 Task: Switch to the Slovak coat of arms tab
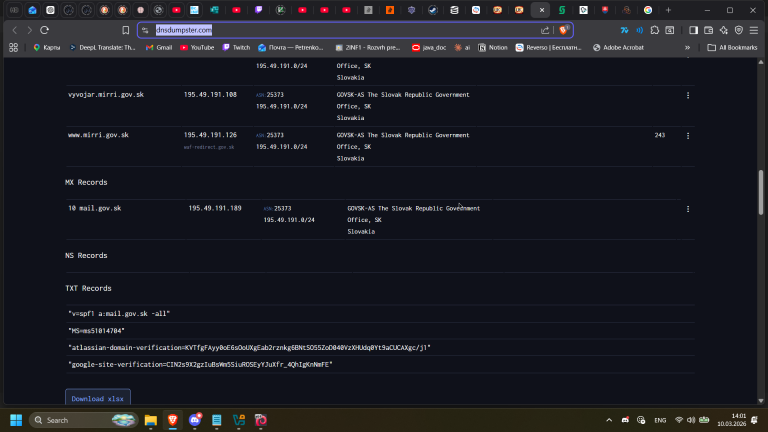click(605, 10)
